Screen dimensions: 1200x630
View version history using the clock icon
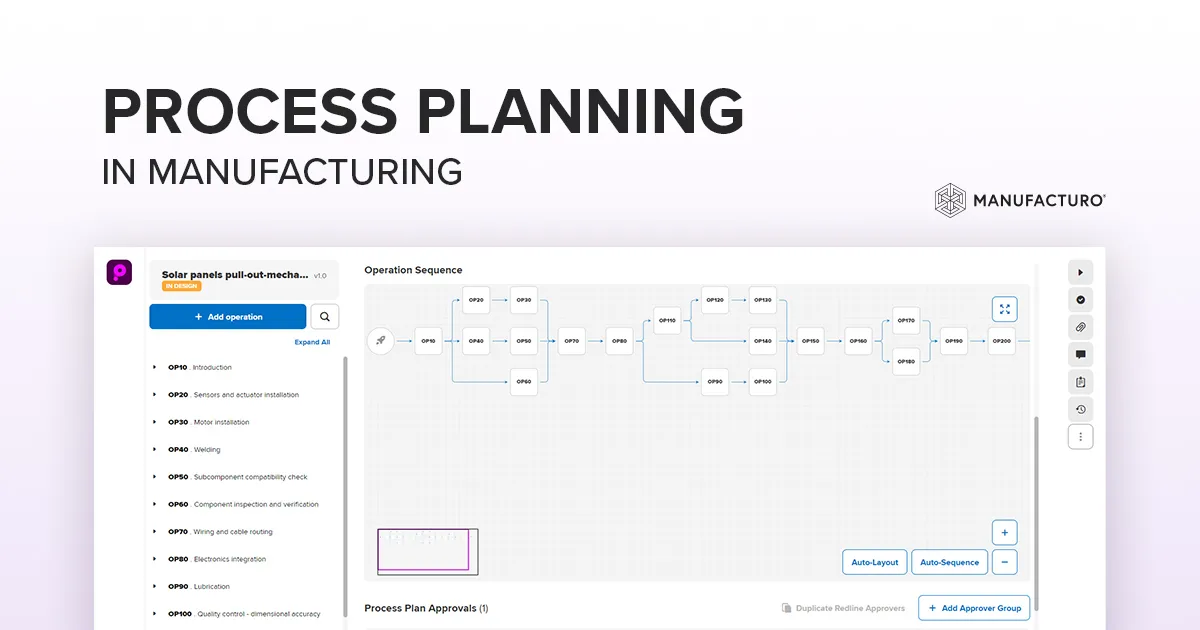pyautogui.click(x=1080, y=409)
